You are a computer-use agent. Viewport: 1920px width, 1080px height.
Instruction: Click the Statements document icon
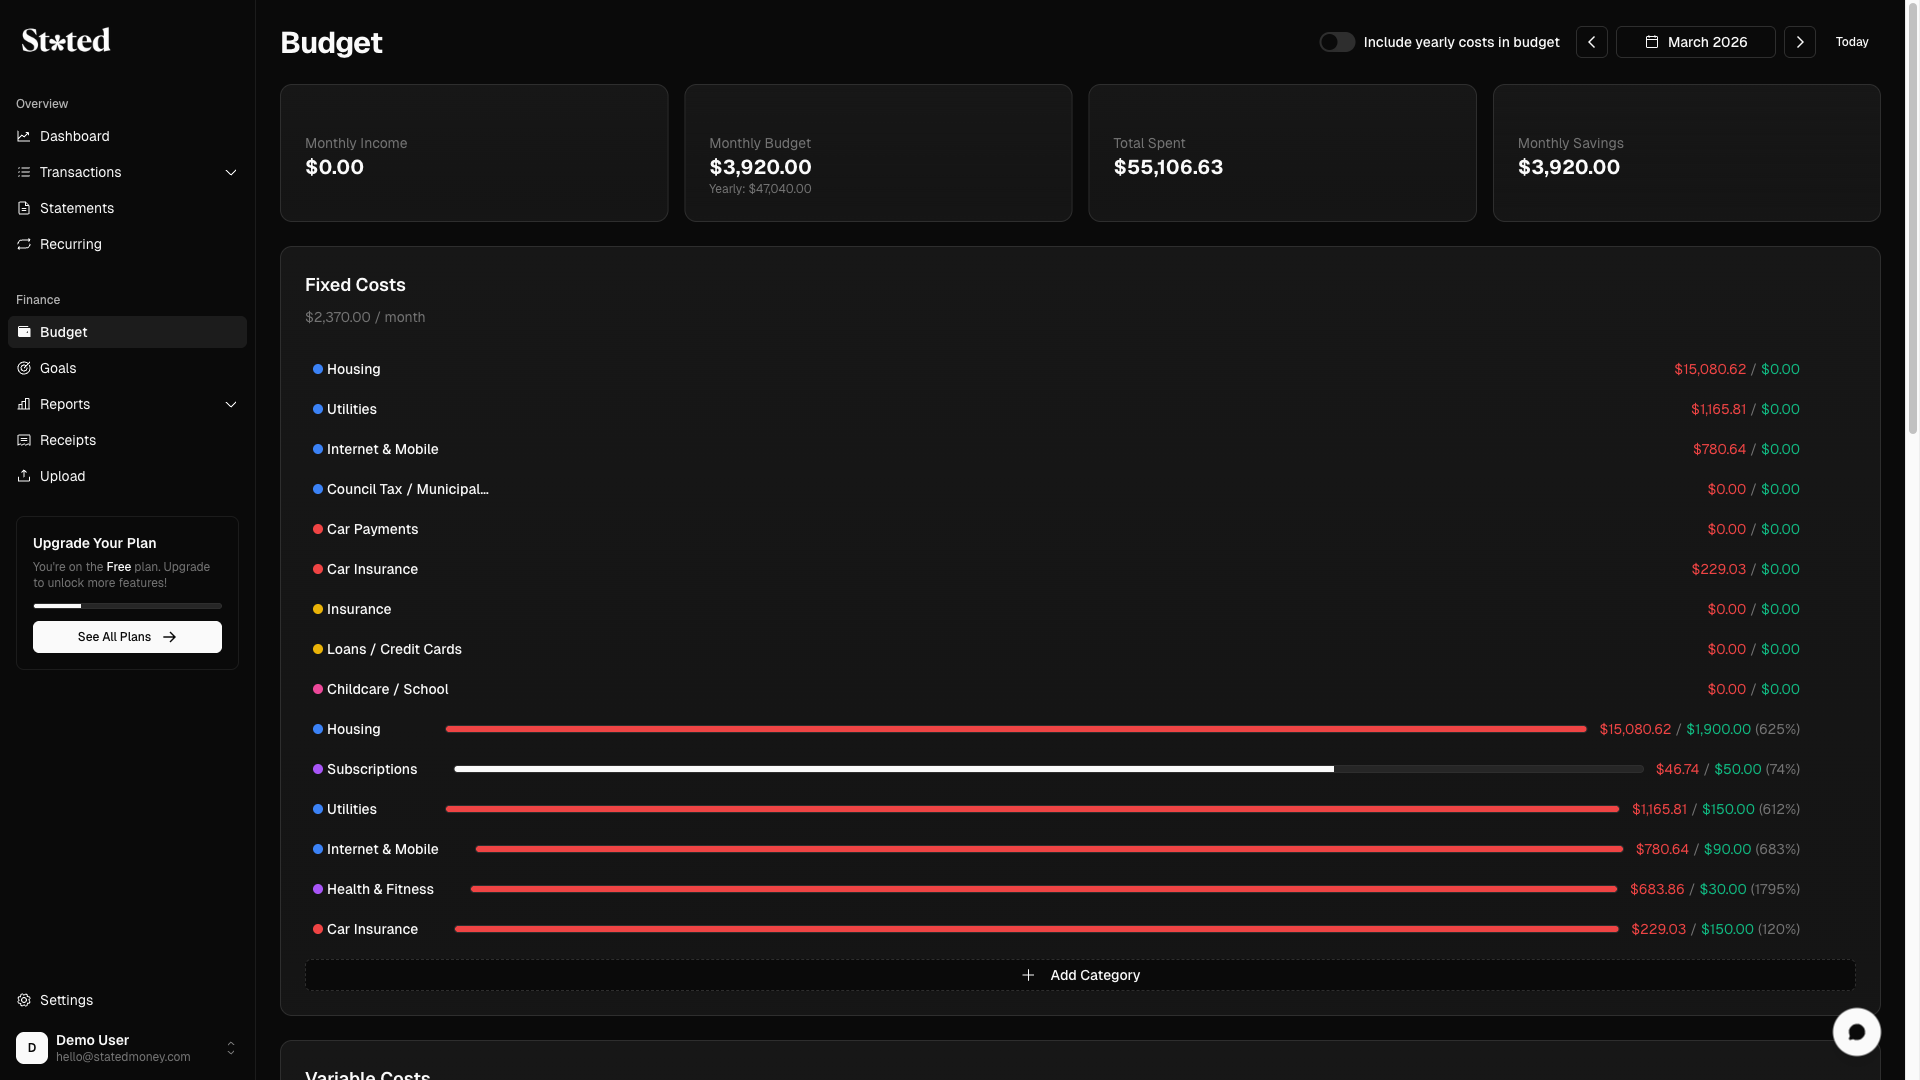(24, 208)
